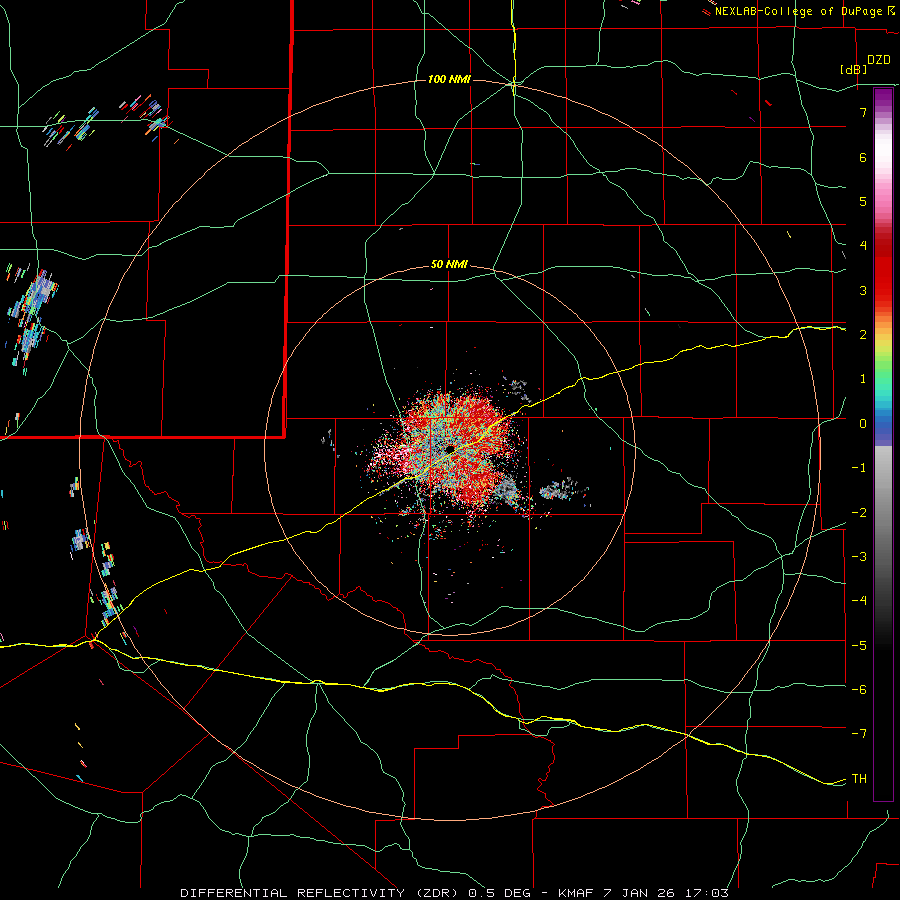Click the differential reflectivity caption at bottom

click(455, 893)
